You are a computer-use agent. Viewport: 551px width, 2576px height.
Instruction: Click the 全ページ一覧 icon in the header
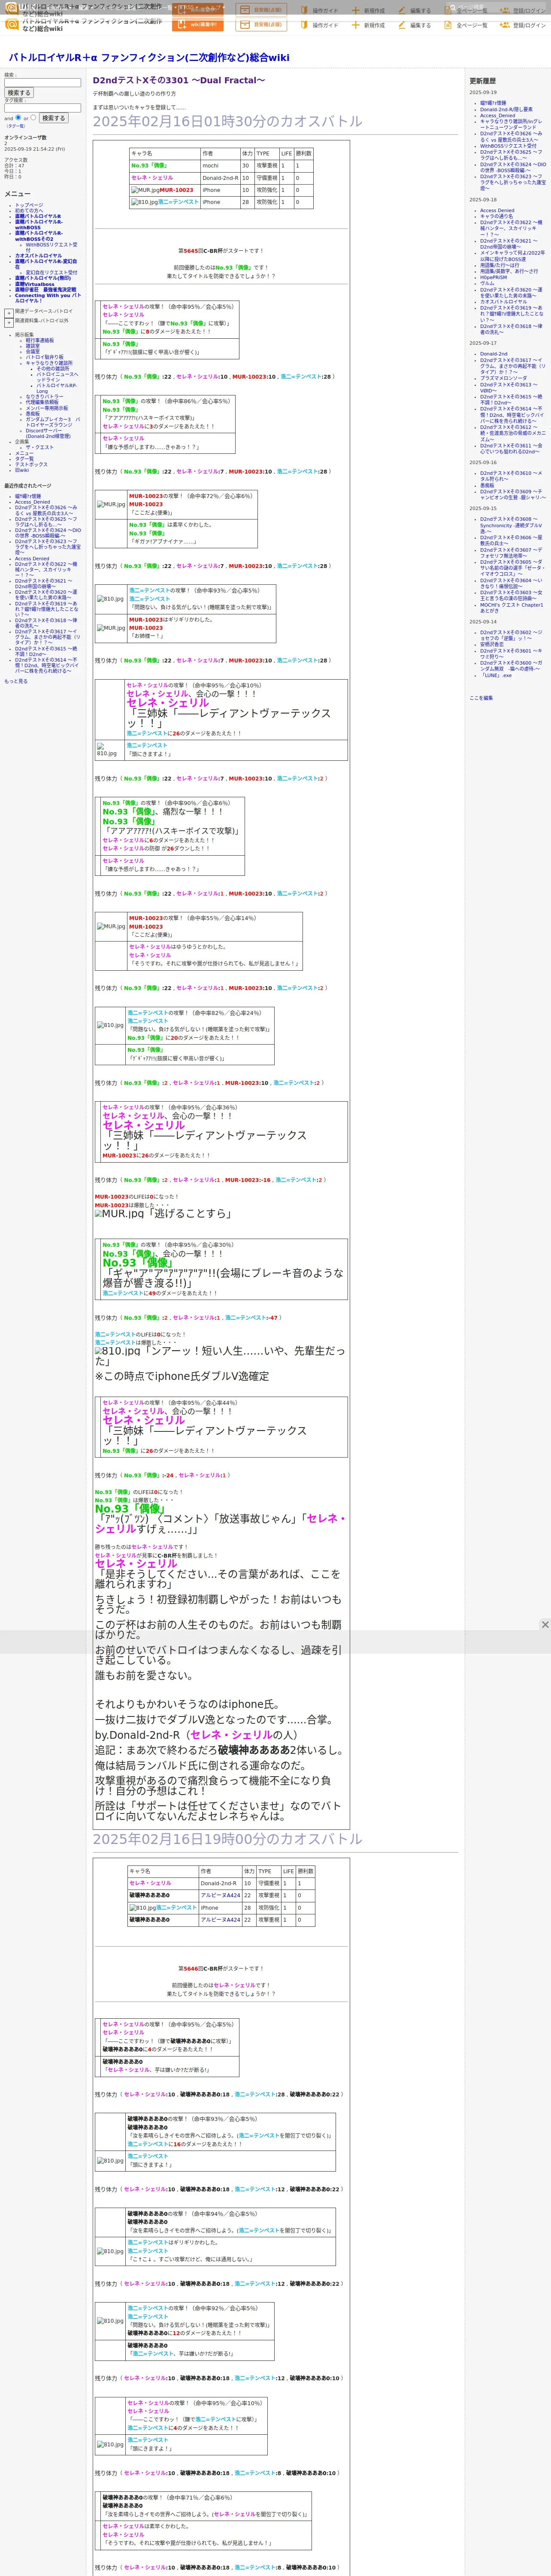pos(449,25)
